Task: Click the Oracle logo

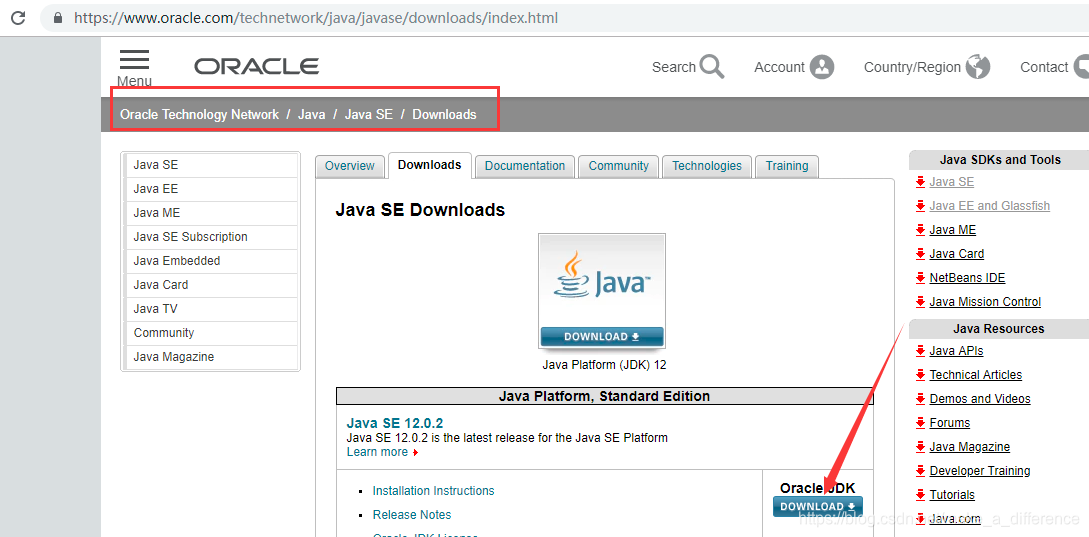Action: pyautogui.click(x=257, y=67)
